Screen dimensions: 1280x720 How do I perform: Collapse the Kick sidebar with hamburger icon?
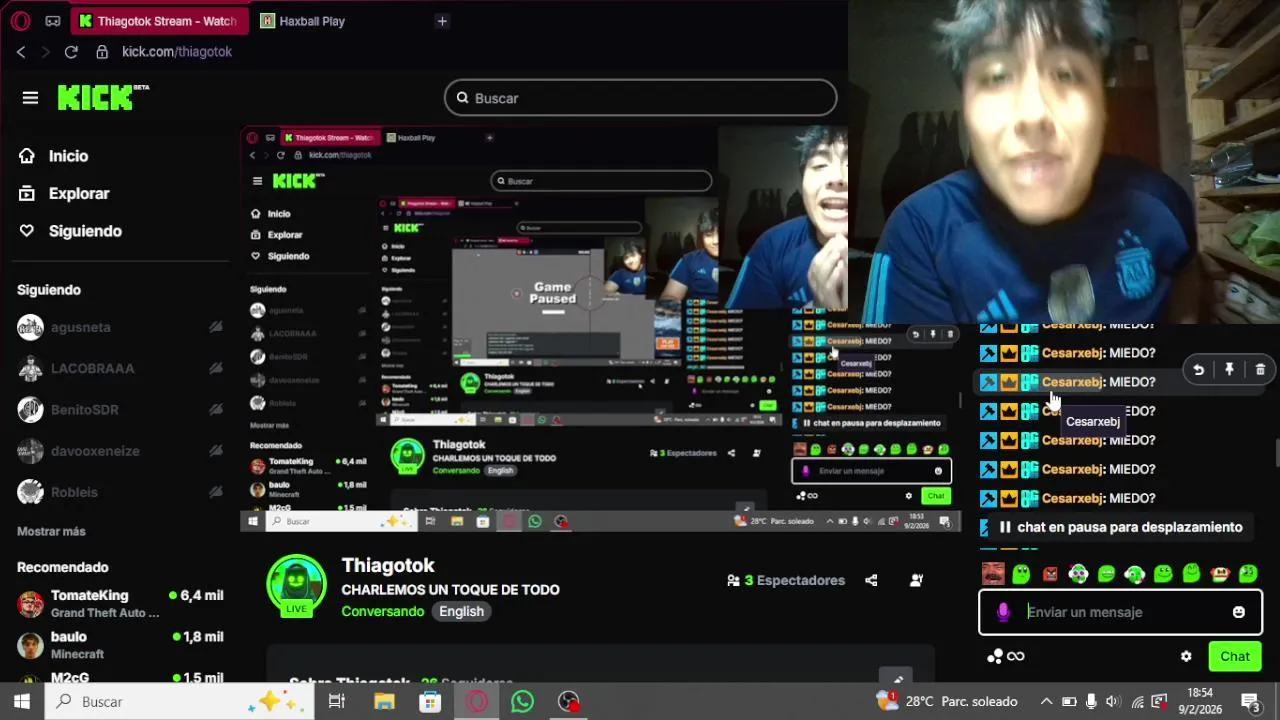coord(30,98)
